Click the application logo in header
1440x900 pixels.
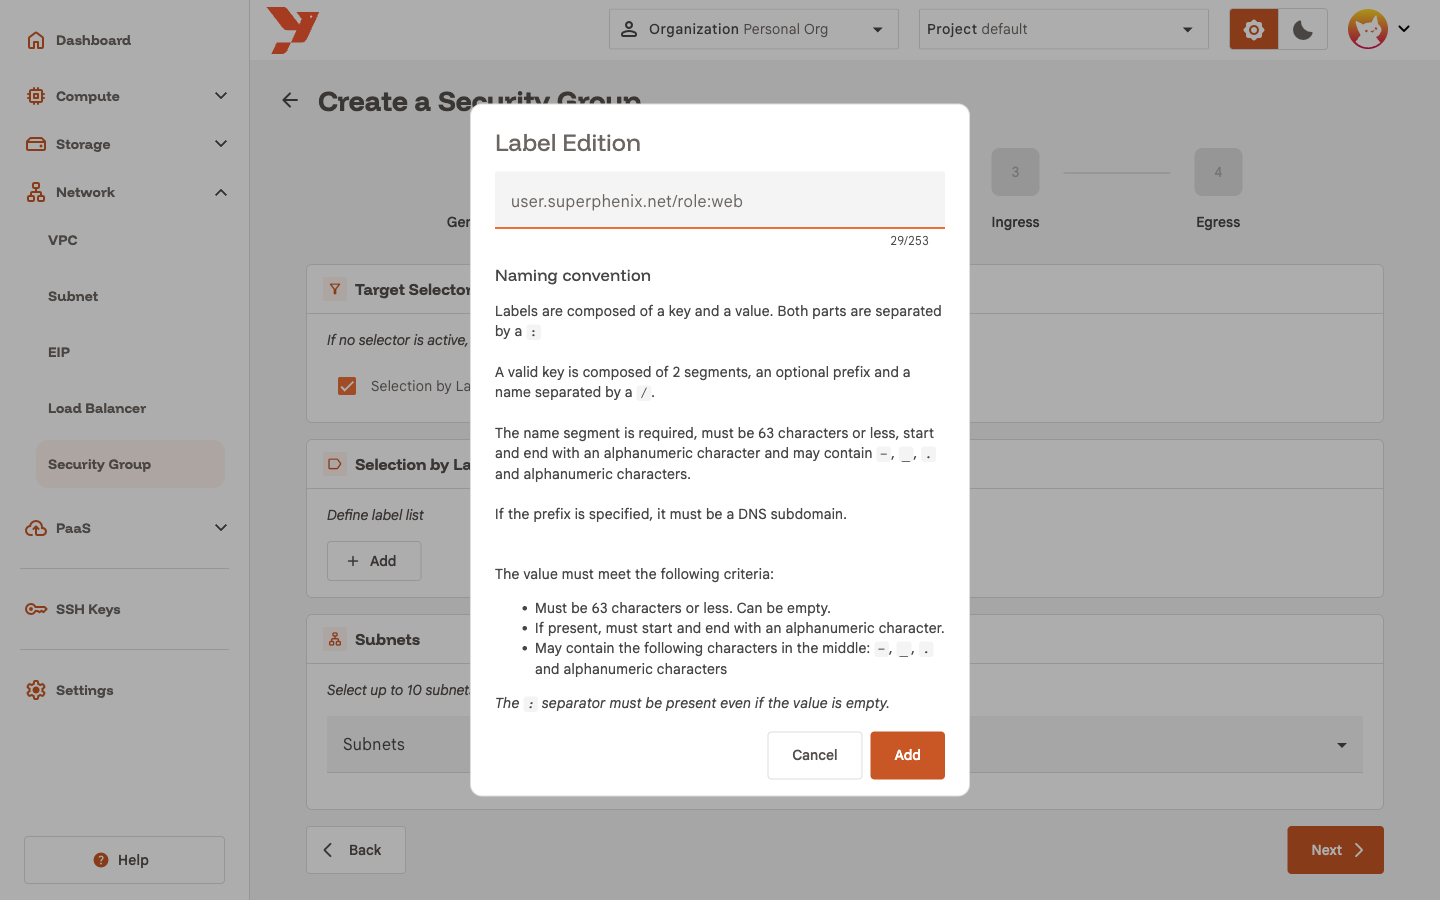click(293, 30)
